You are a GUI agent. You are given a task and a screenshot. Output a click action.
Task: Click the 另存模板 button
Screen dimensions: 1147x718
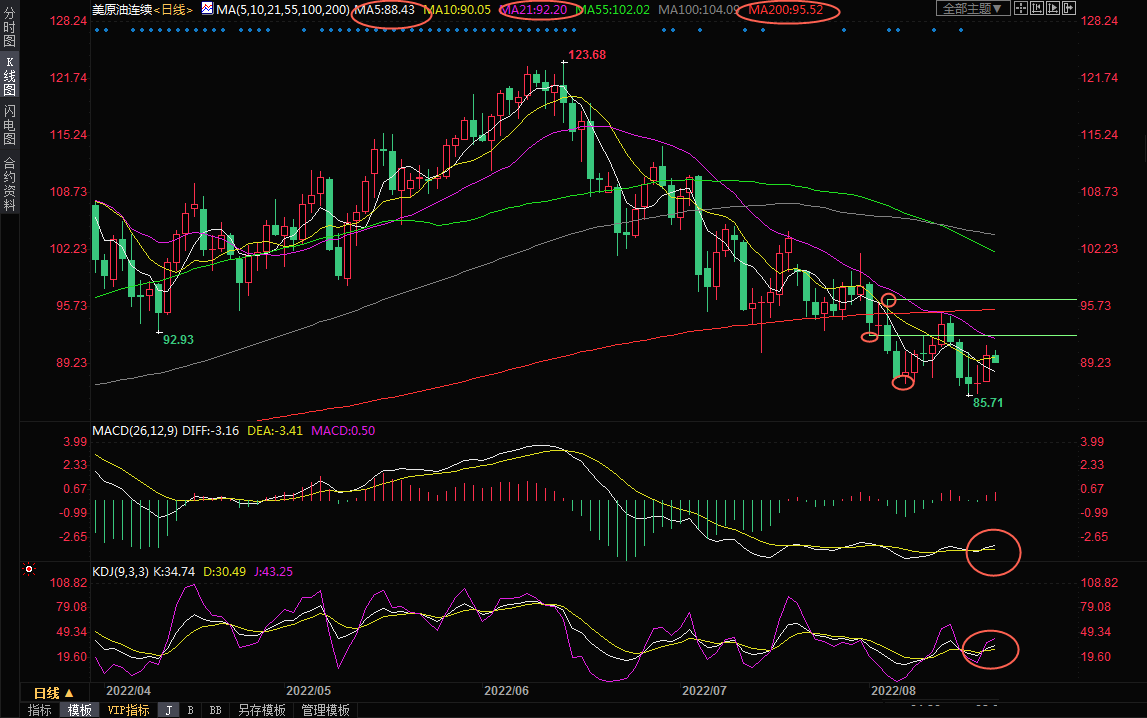coord(261,710)
